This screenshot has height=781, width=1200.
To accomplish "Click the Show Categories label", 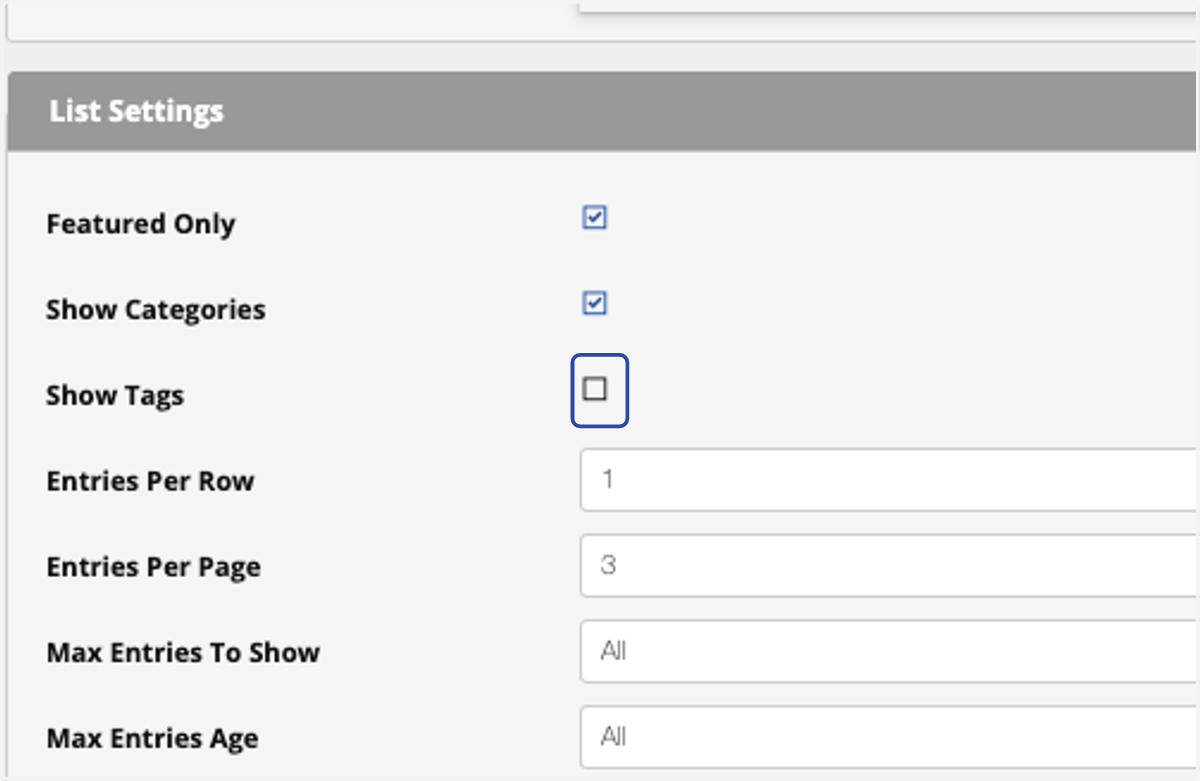I will click(x=156, y=310).
